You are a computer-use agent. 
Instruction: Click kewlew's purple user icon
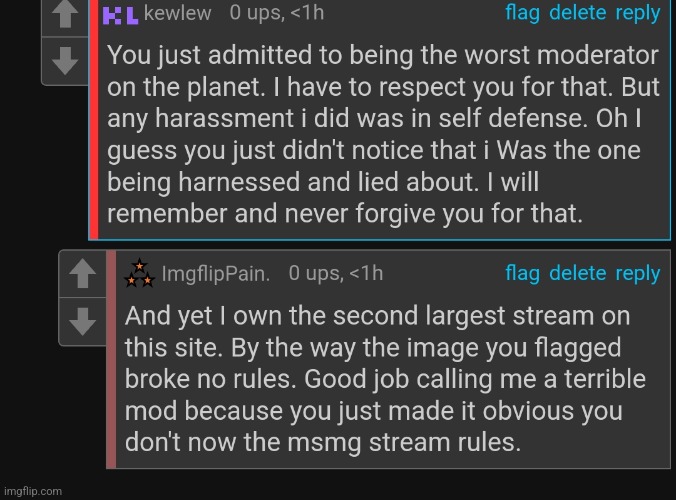tap(122, 14)
